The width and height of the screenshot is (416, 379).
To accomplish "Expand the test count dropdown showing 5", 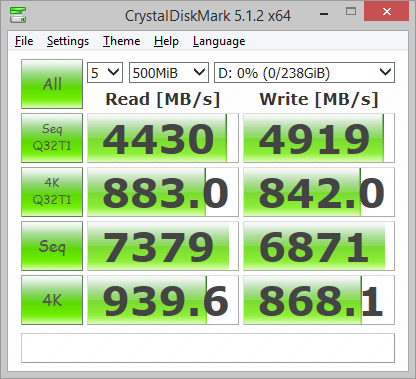I will click(x=105, y=72).
